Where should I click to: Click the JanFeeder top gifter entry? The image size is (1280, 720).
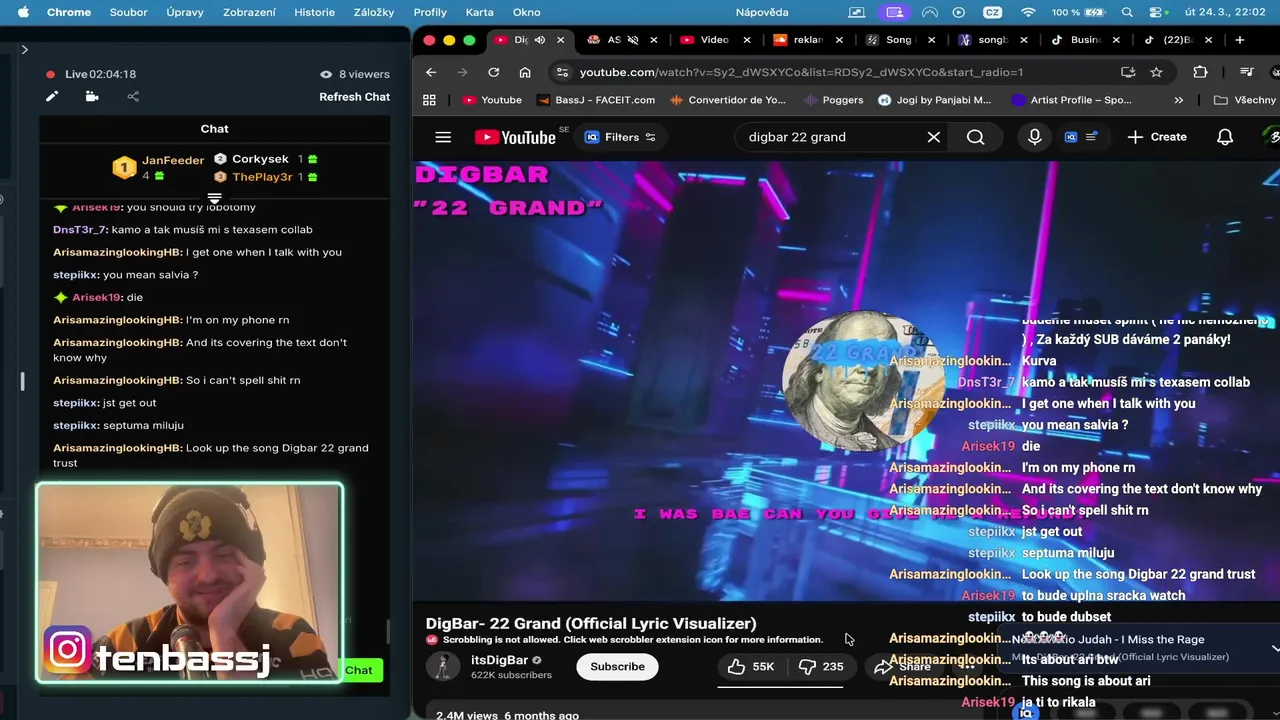158,167
